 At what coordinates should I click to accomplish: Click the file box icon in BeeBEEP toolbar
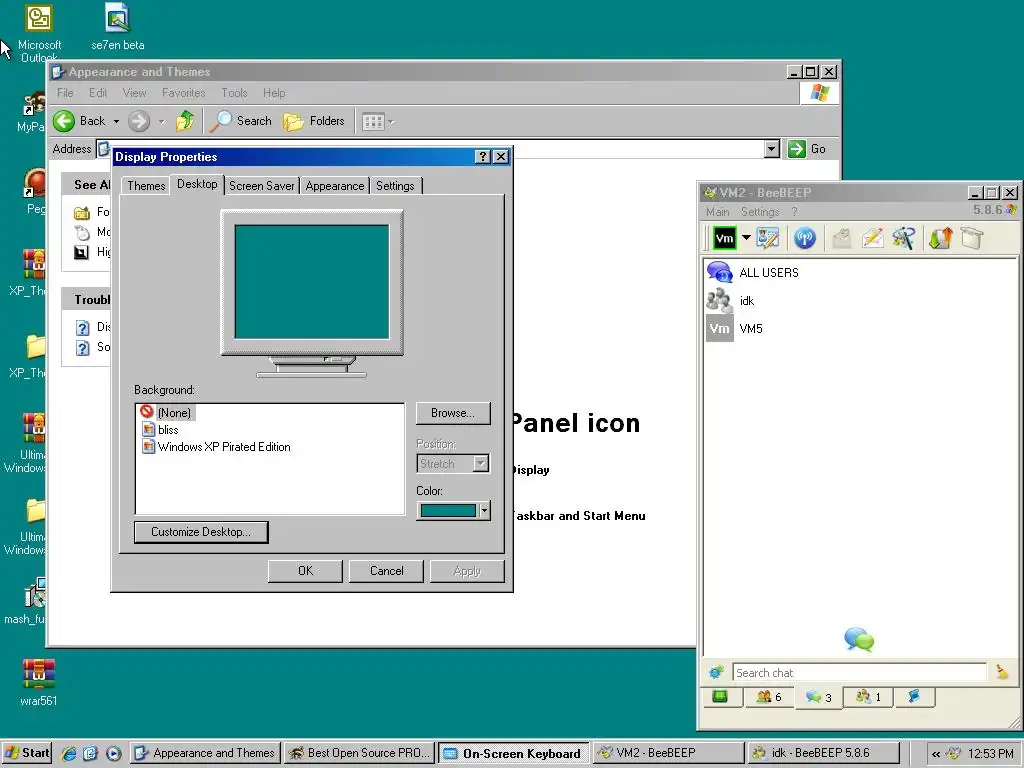click(972, 238)
